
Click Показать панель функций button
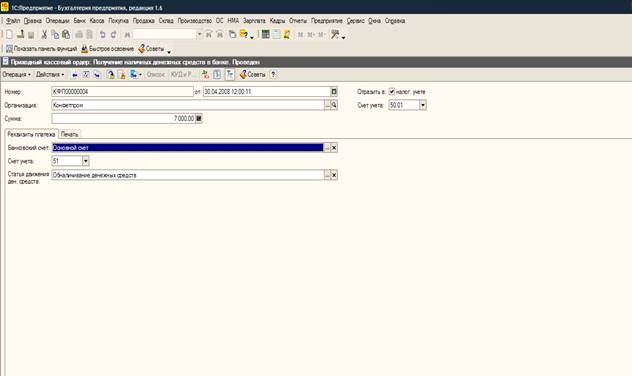tap(41, 49)
